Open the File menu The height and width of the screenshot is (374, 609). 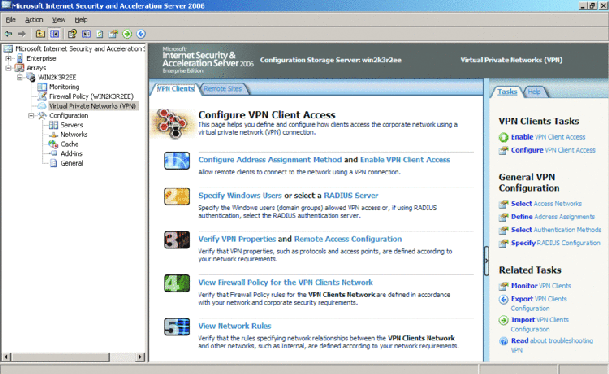(10, 20)
